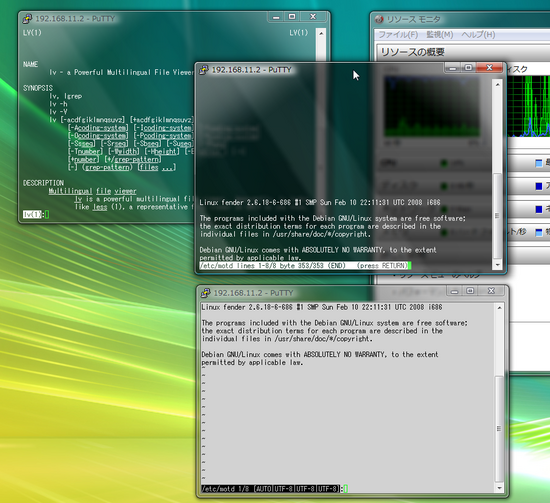Click the 'lv -h' synopsis line

[58, 104]
